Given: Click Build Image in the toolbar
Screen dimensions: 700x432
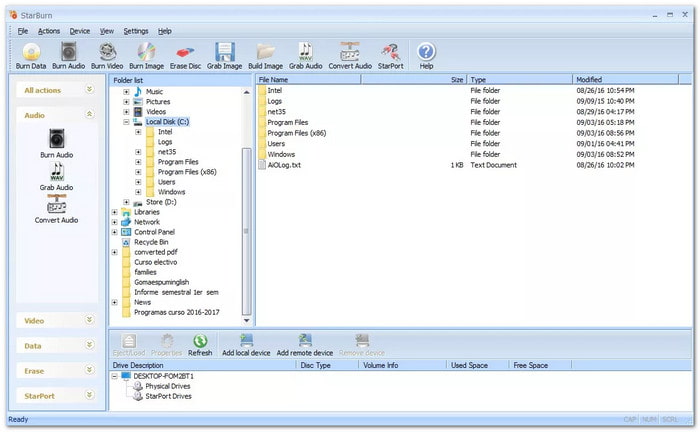Looking at the screenshot, I should (266, 56).
